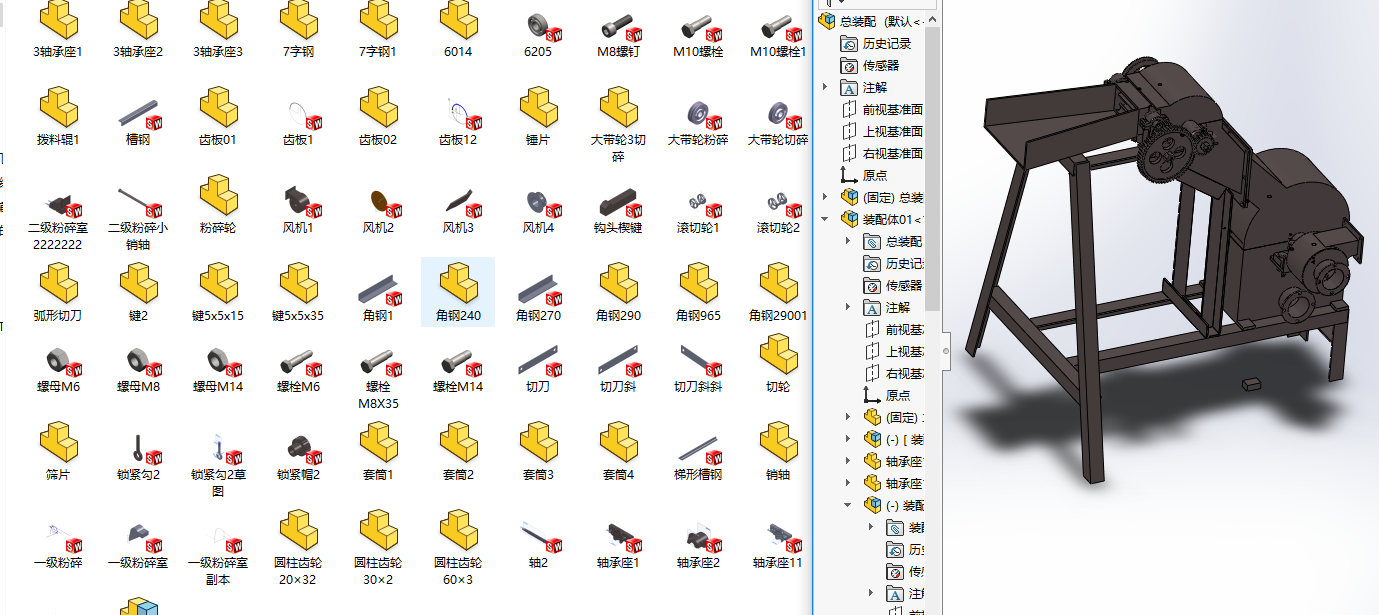This screenshot has height=615, width=1379.
Task: Click the feature tree vertical scrollbar
Action: pyautogui.click(x=933, y=168)
